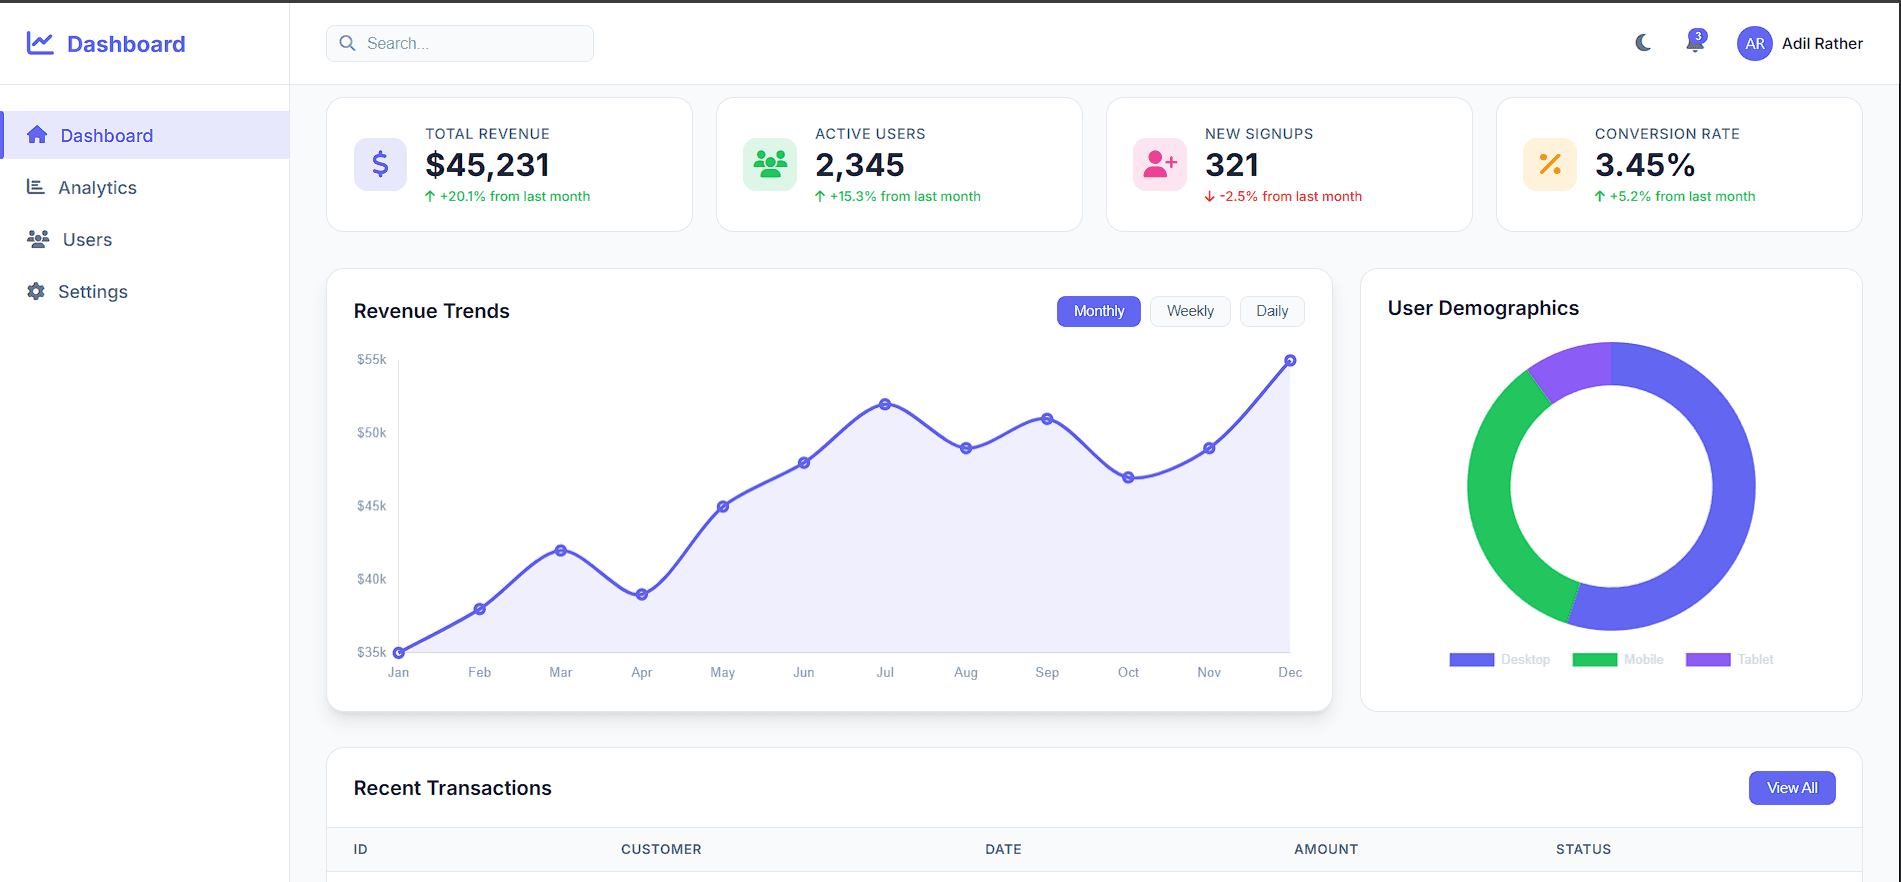This screenshot has width=1901, height=882.
Task: Click '+15.3% from last month' text
Action: coord(905,197)
